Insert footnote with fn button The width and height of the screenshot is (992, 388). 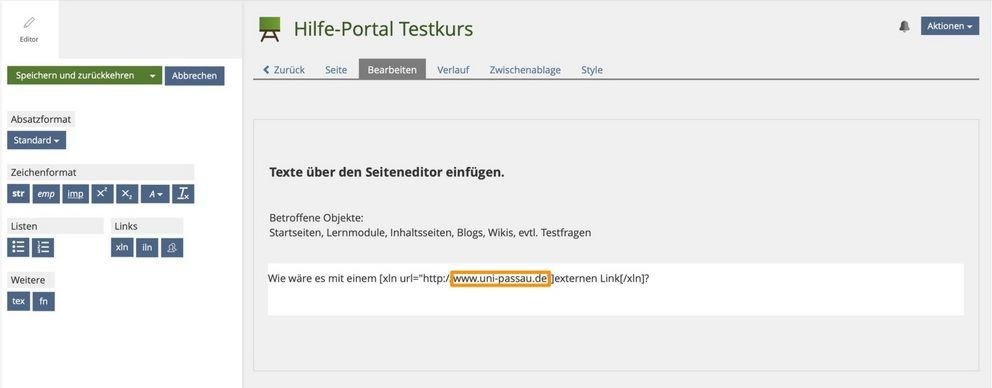click(x=44, y=301)
